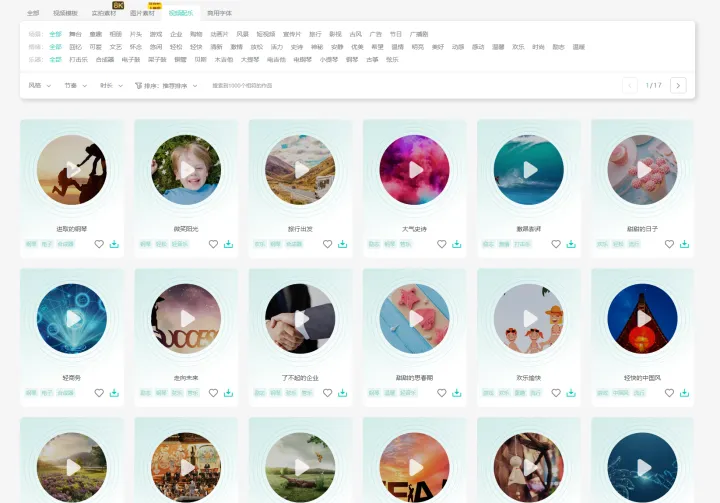Like the 激昂激情 track
Image resolution: width=720 pixels, height=503 pixels.
[556, 244]
